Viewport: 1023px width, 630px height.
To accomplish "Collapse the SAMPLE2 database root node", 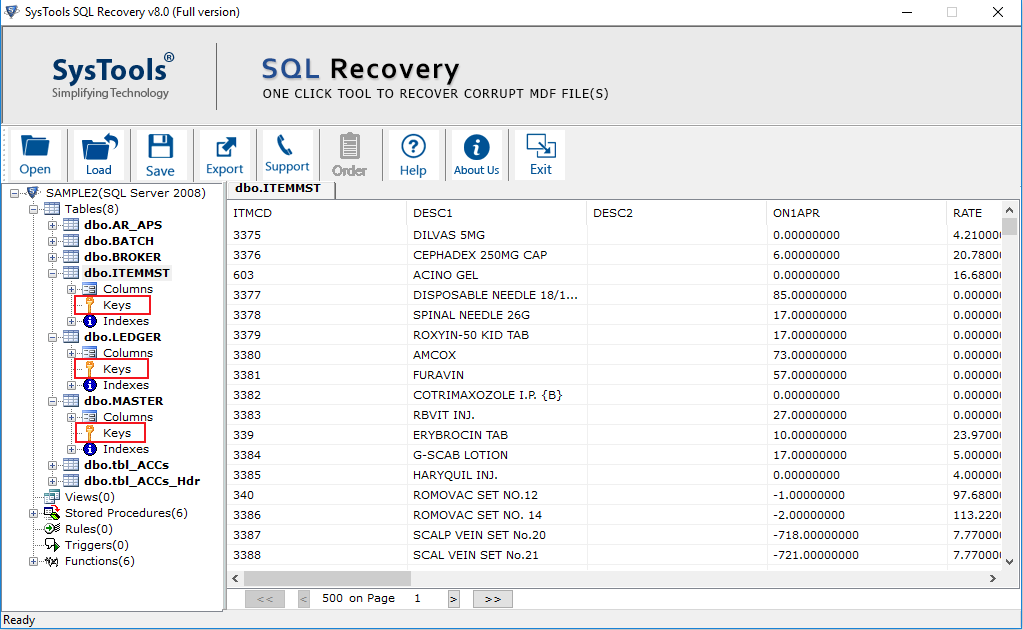I will [14, 193].
